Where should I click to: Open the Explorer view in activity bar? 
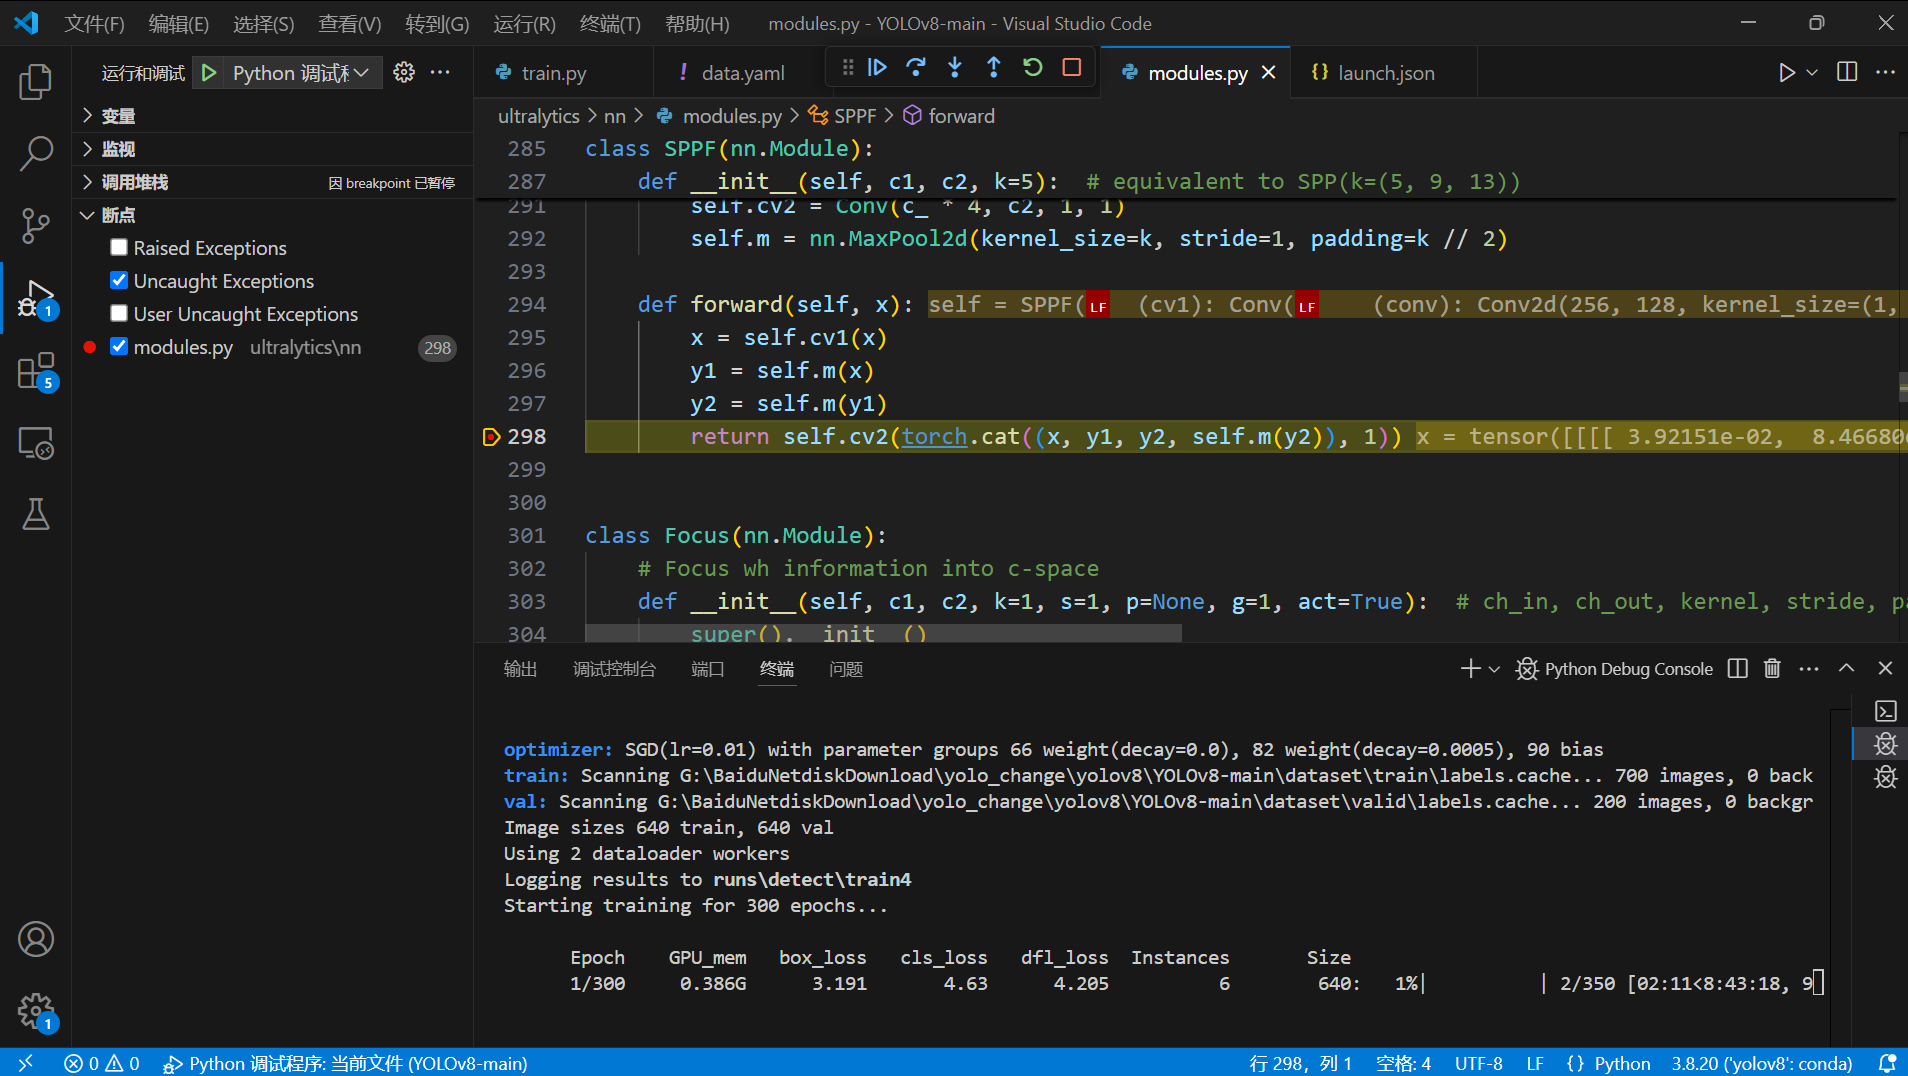pyautogui.click(x=36, y=82)
